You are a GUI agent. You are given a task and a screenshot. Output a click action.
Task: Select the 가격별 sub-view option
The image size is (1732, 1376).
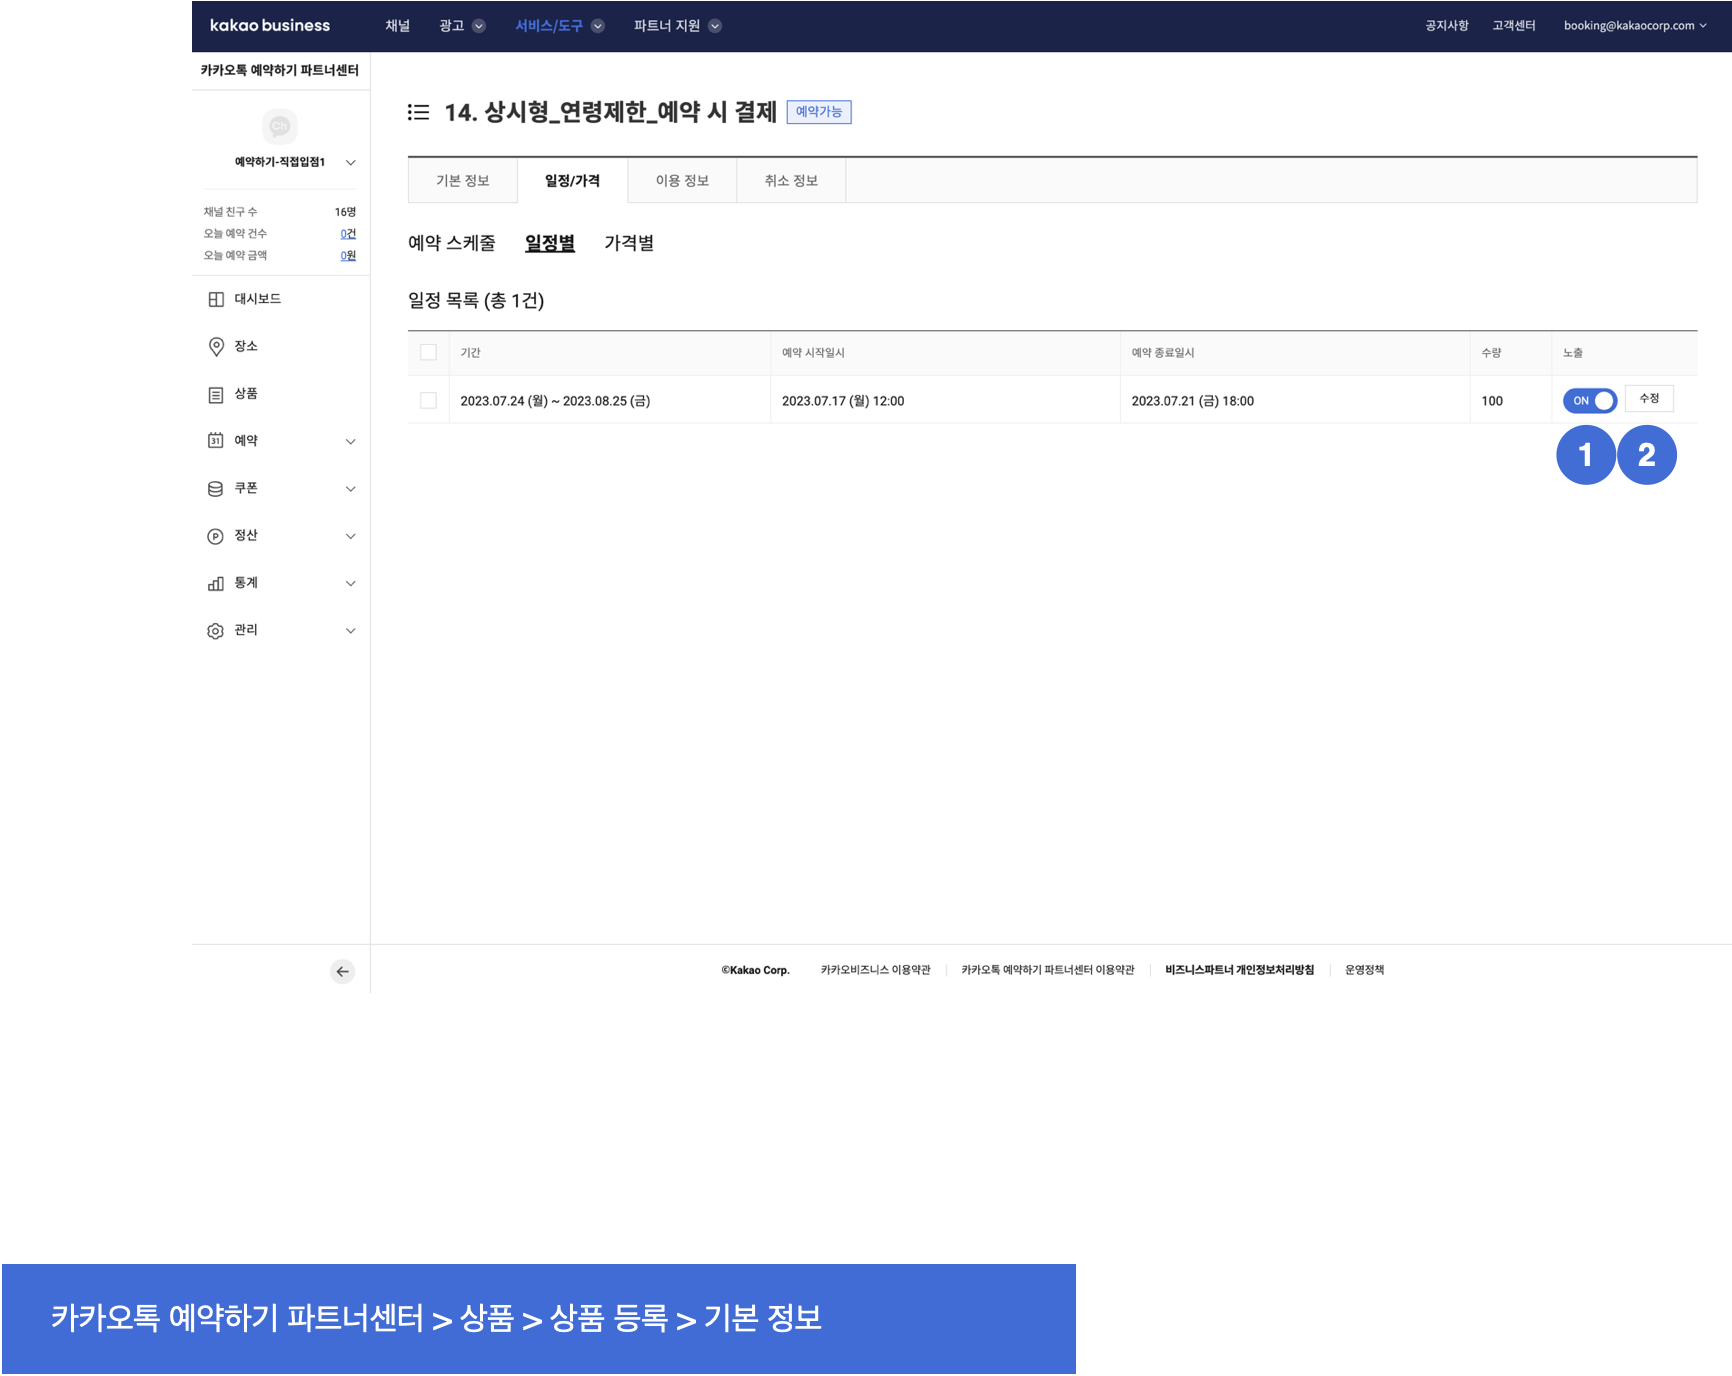click(629, 243)
